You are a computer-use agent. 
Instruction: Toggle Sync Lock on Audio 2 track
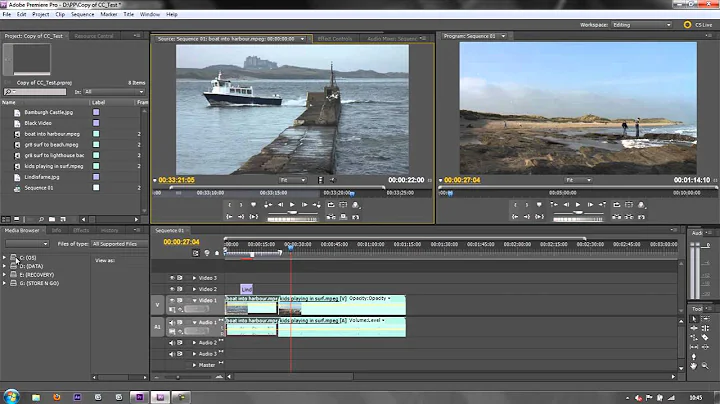(x=180, y=342)
